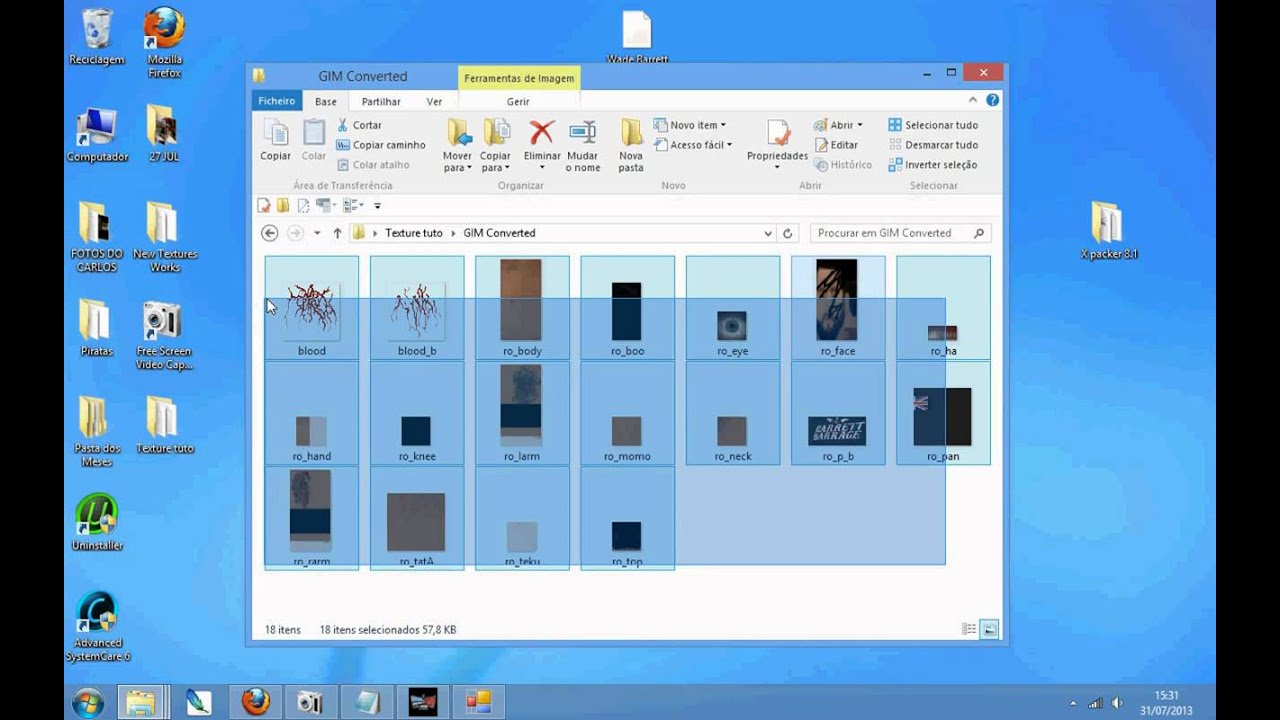Refresh the GIM Converted folder
The height and width of the screenshot is (720, 1280).
787,233
